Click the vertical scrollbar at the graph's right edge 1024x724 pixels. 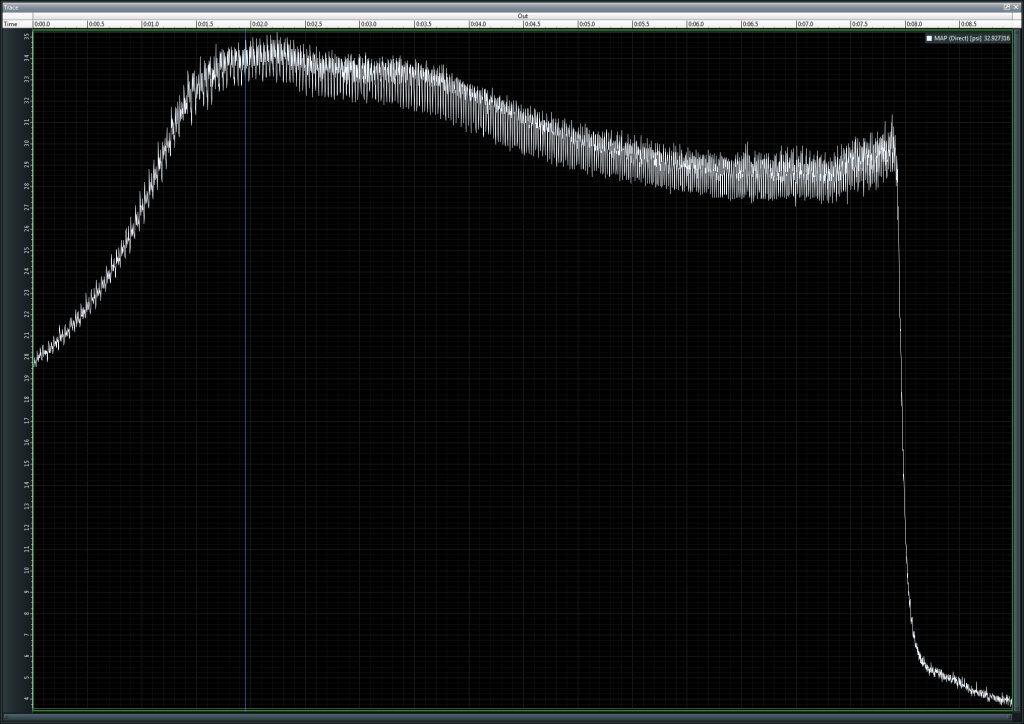[1017, 370]
